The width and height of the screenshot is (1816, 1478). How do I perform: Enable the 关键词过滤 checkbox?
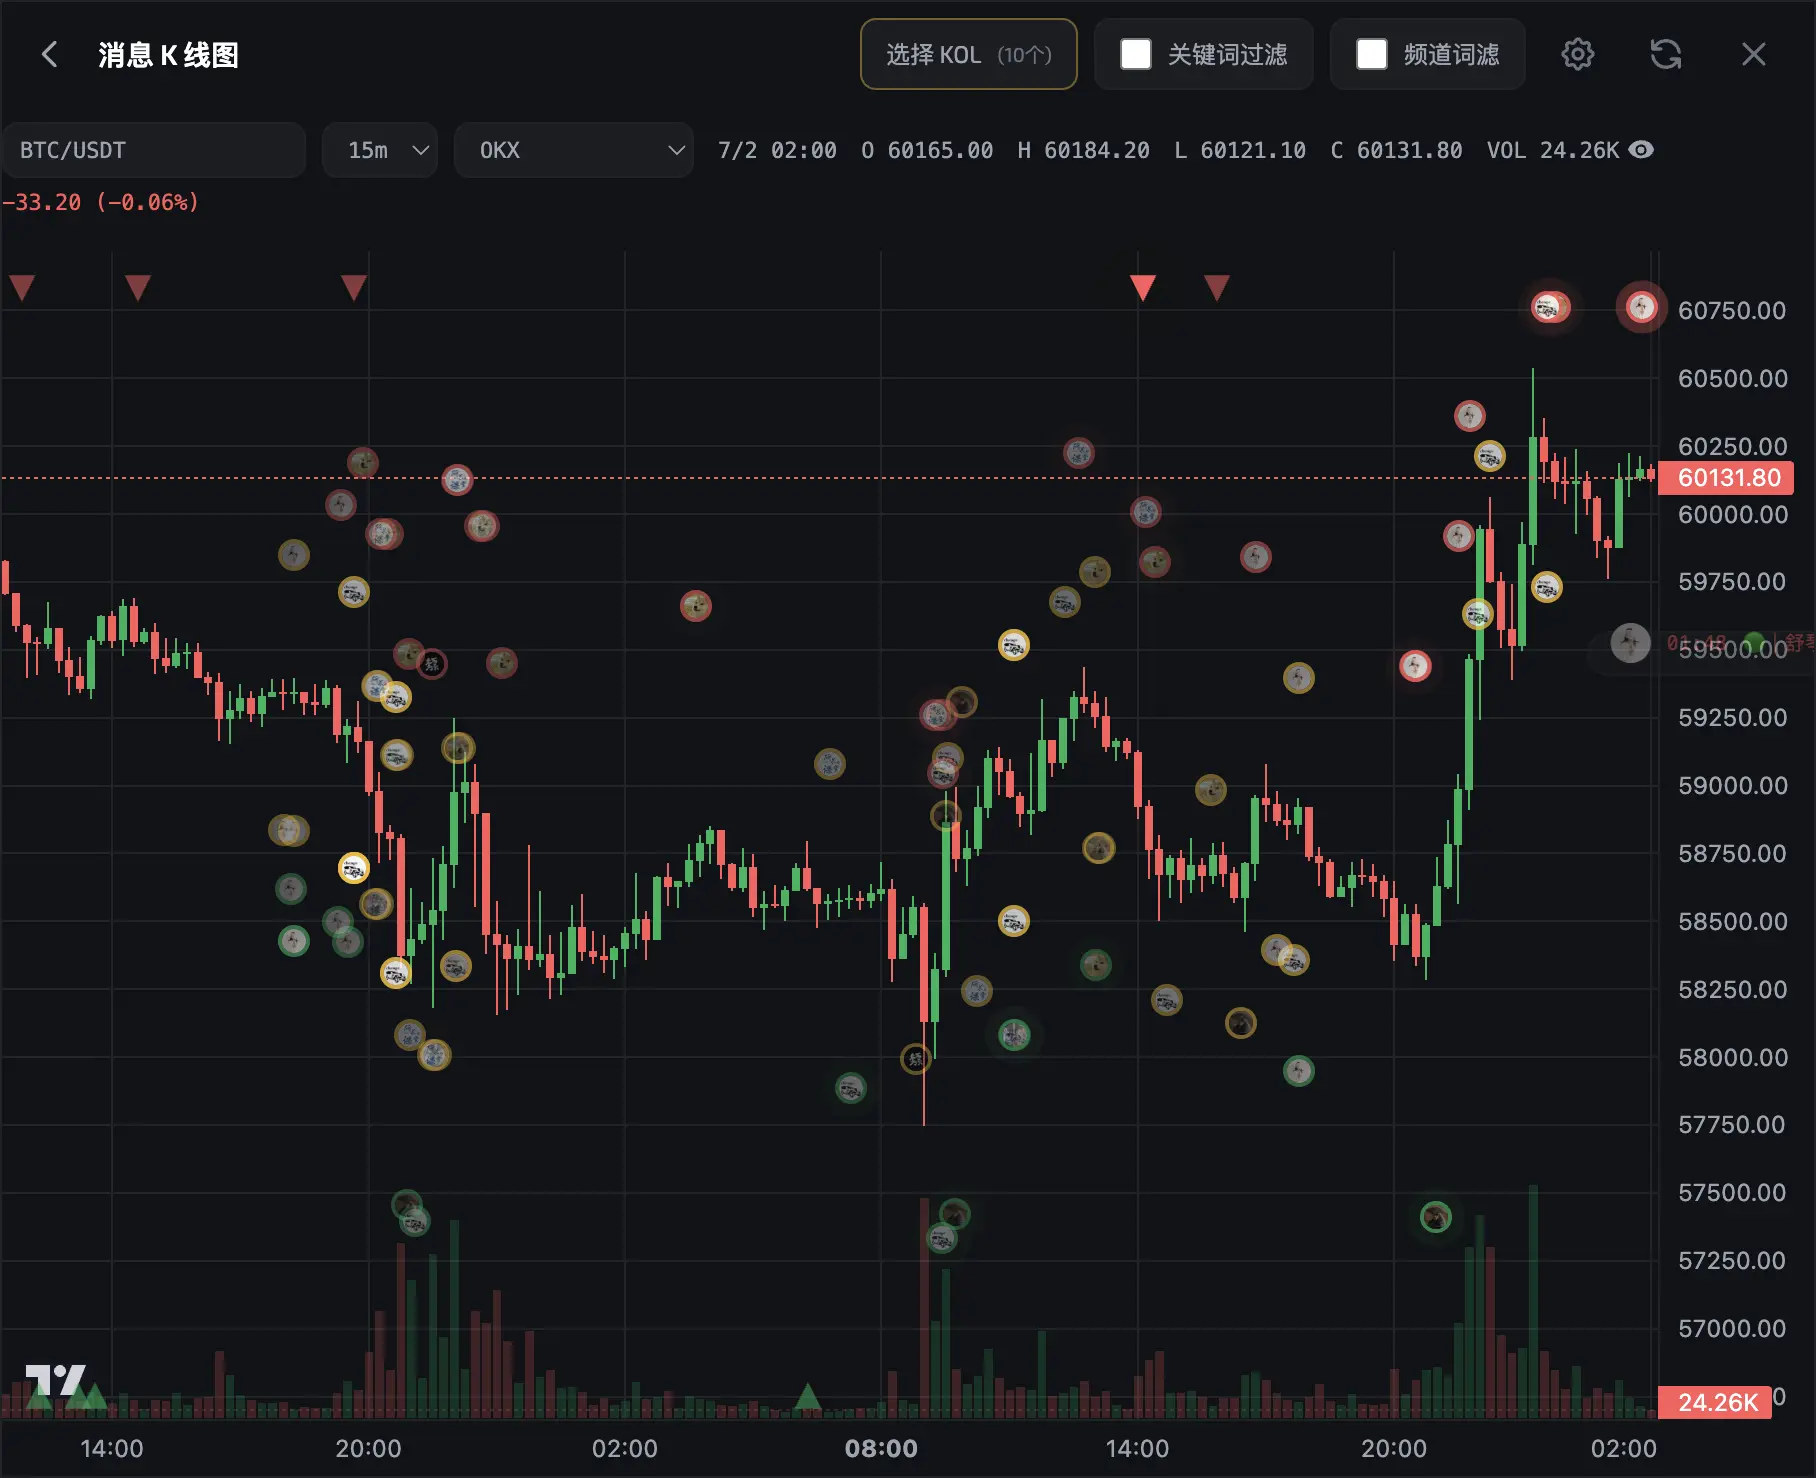pyautogui.click(x=1136, y=54)
